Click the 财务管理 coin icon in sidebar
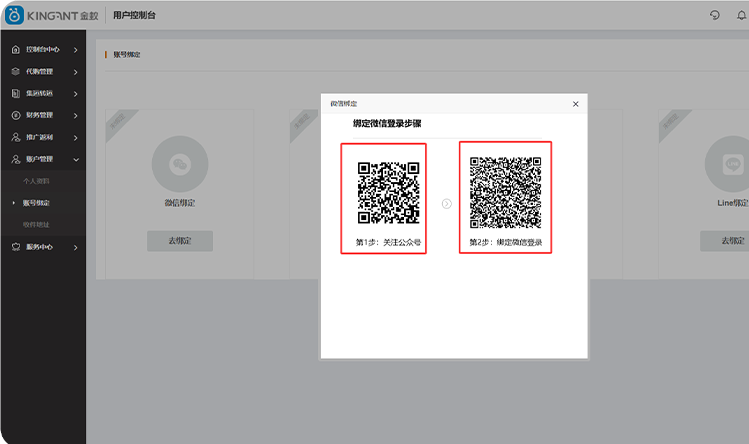 pyautogui.click(x=15, y=115)
